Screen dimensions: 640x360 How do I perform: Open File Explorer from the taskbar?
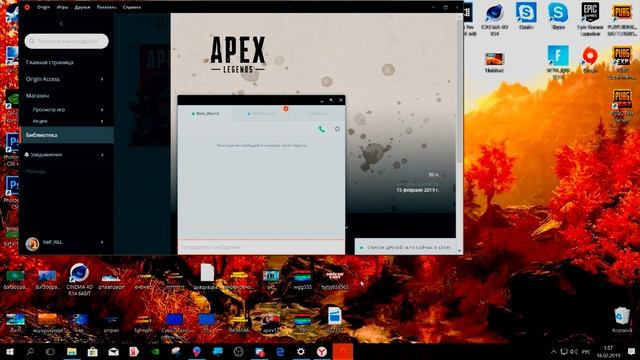click(x=72, y=352)
